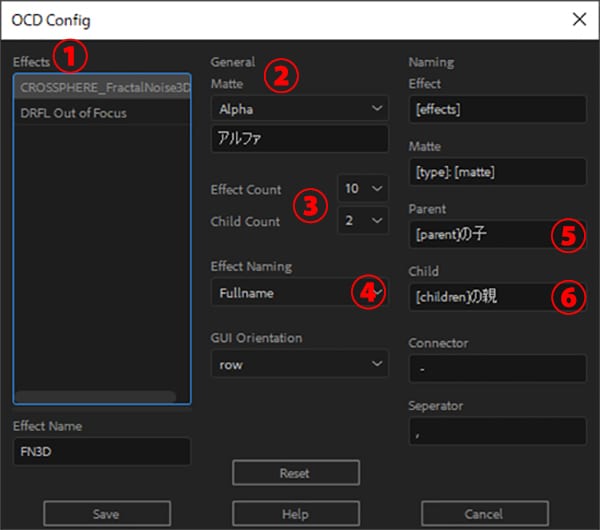Open the Matte dropdown set to Alpha
Viewport: 600px width, 530px height.
[300, 107]
